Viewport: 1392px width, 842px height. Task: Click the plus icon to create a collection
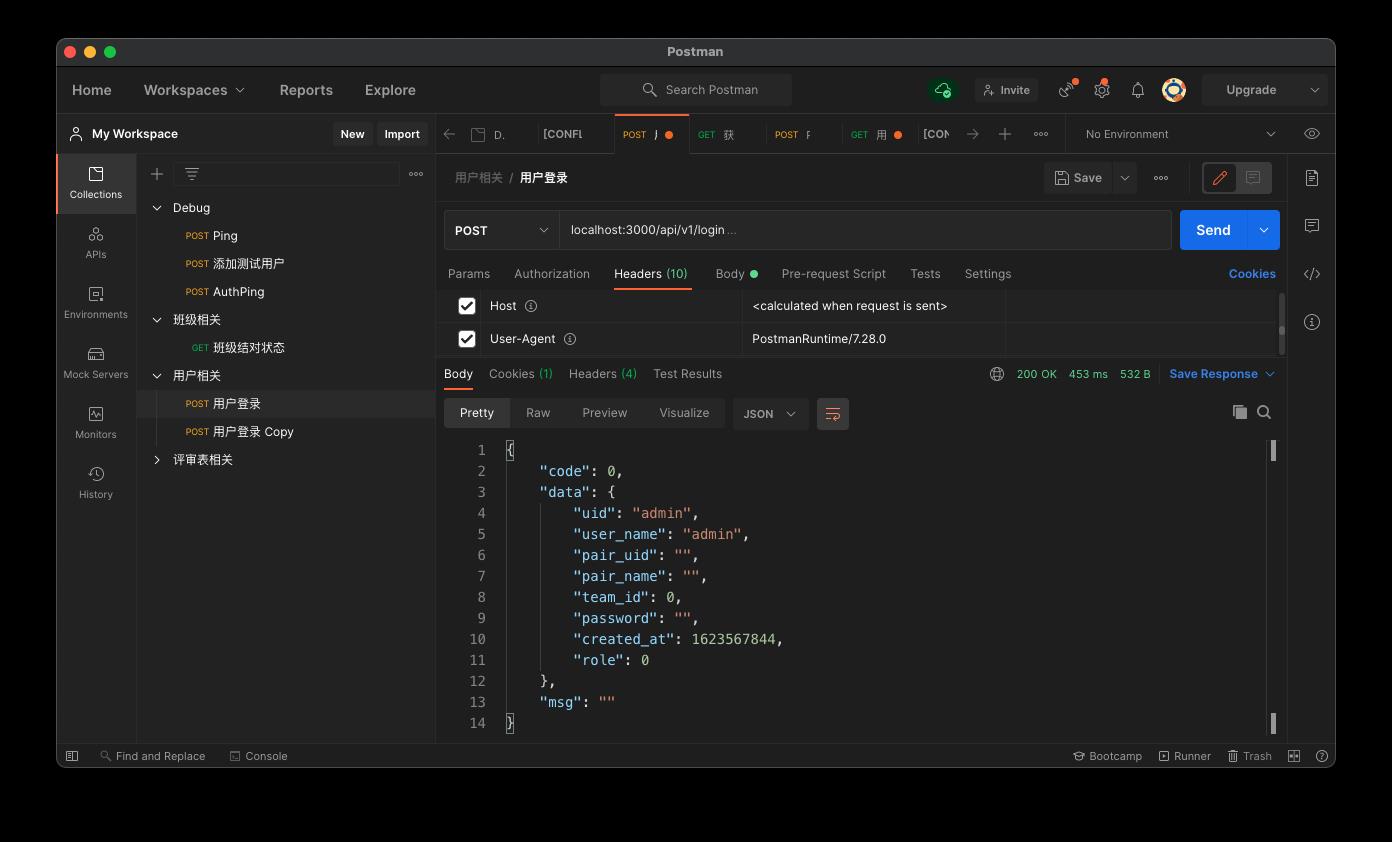pos(157,174)
